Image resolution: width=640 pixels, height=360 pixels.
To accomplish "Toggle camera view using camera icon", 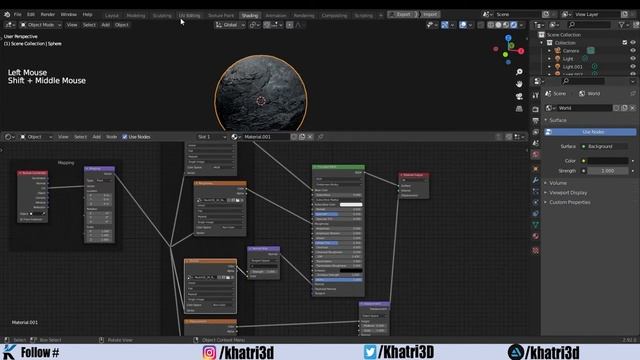I will click(x=519, y=96).
